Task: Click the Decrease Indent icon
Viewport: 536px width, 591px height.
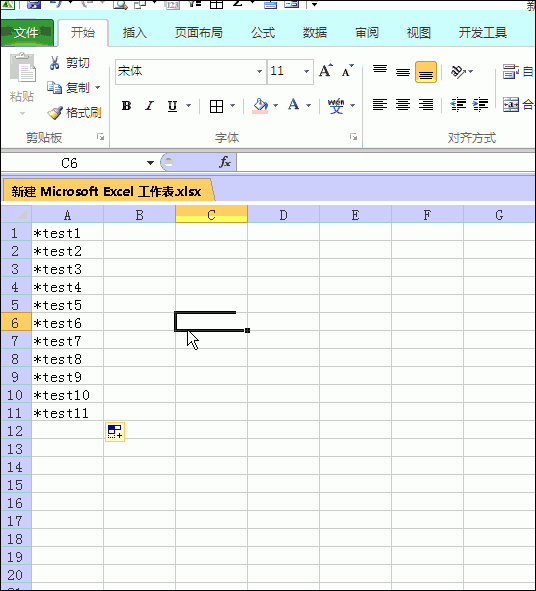Action: pyautogui.click(x=458, y=105)
